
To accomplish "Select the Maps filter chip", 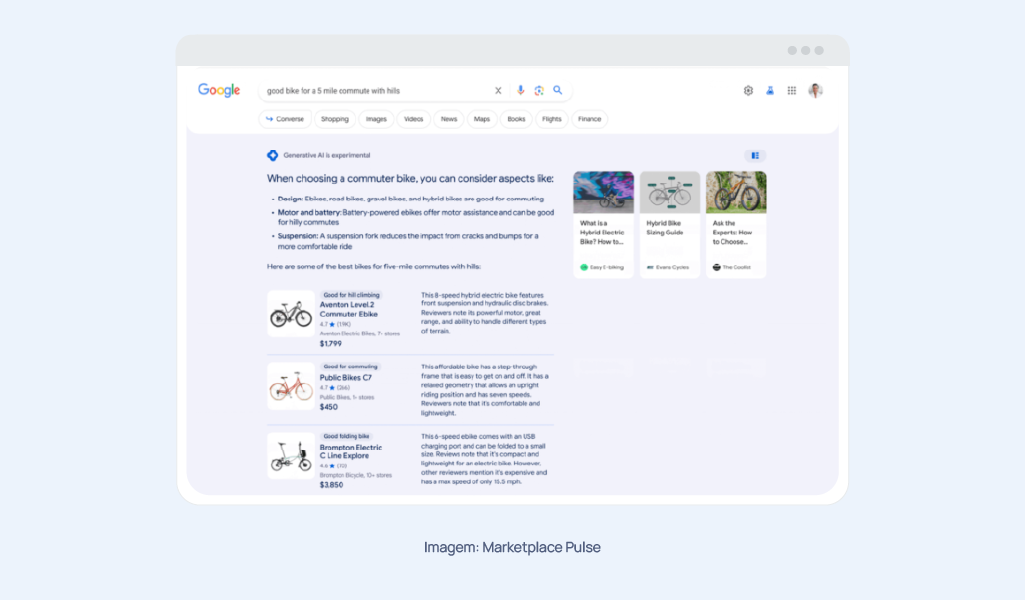I will [482, 119].
